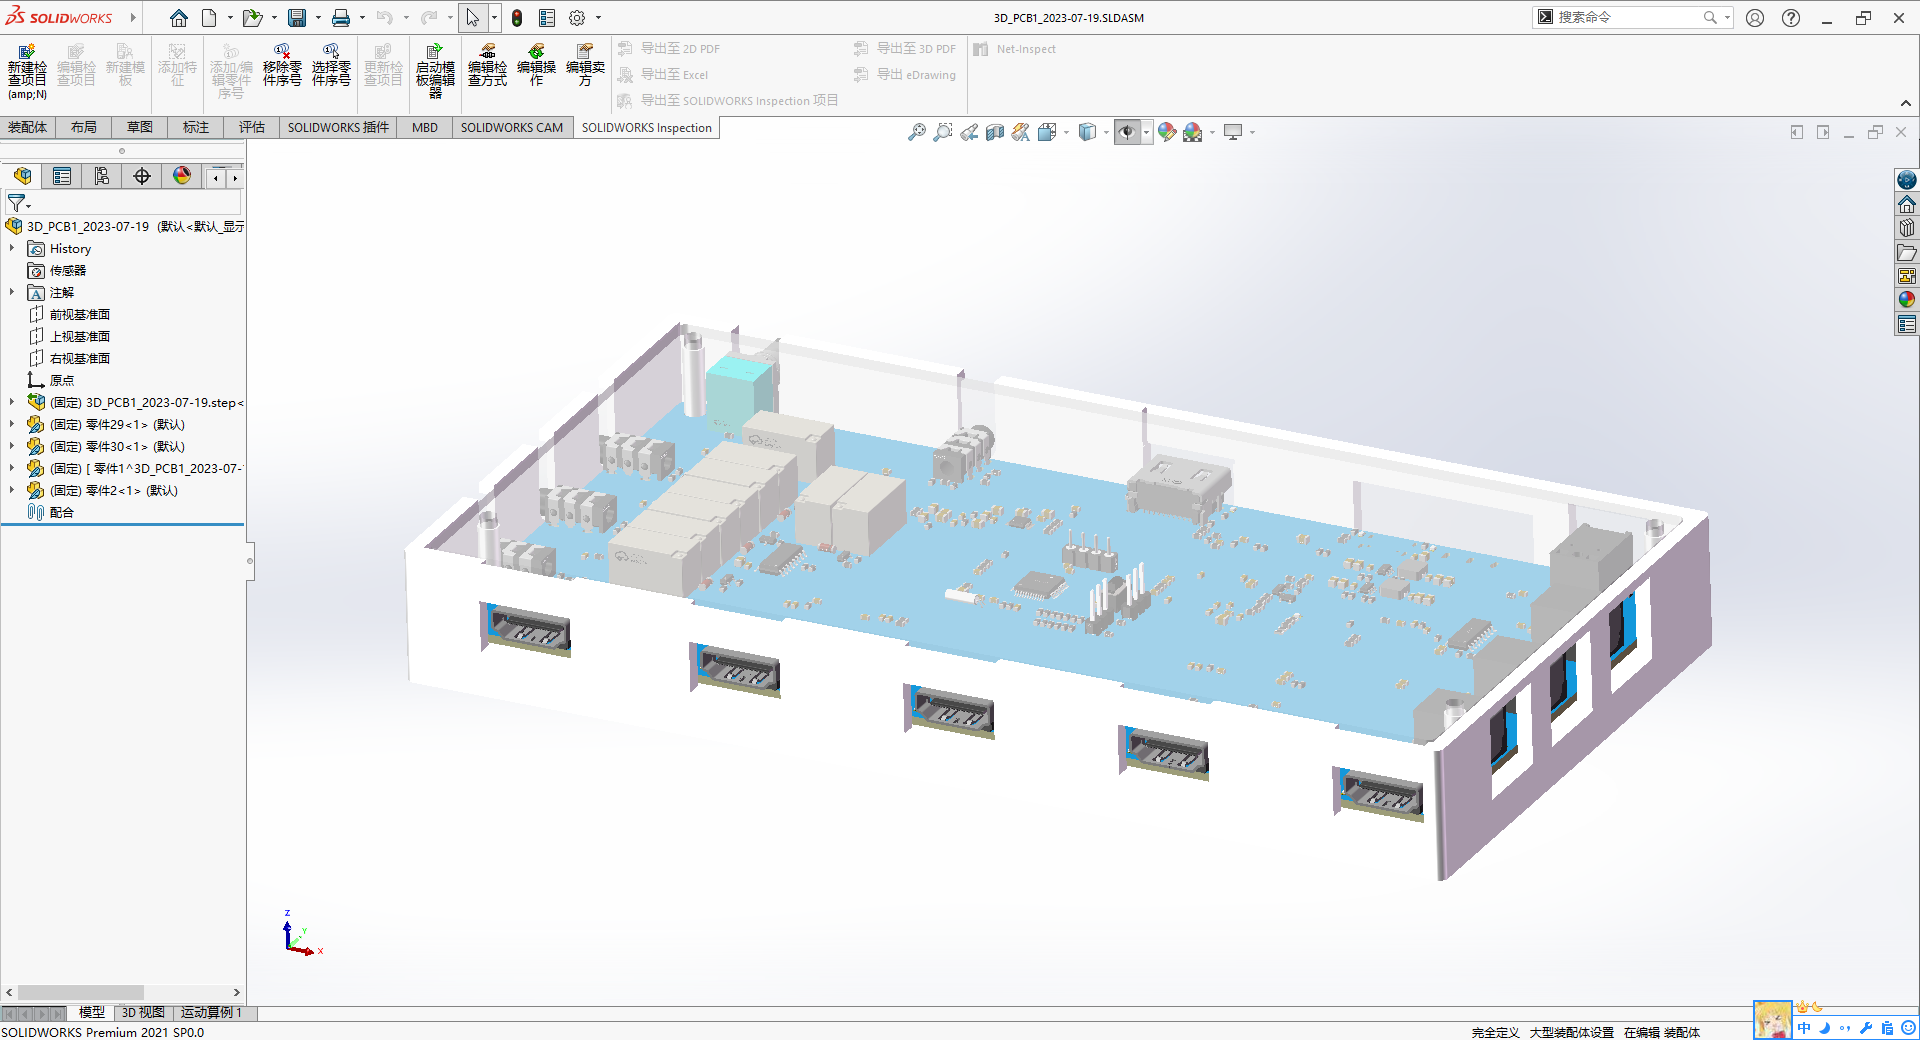Screen dimensions: 1920x1040
Task: Click the Home welcome icon in title bar
Action: click(x=179, y=18)
